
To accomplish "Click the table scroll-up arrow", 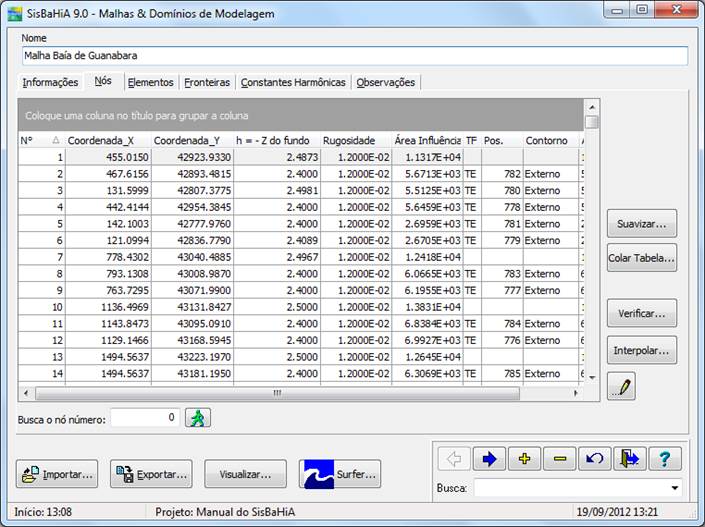I will click(x=592, y=107).
